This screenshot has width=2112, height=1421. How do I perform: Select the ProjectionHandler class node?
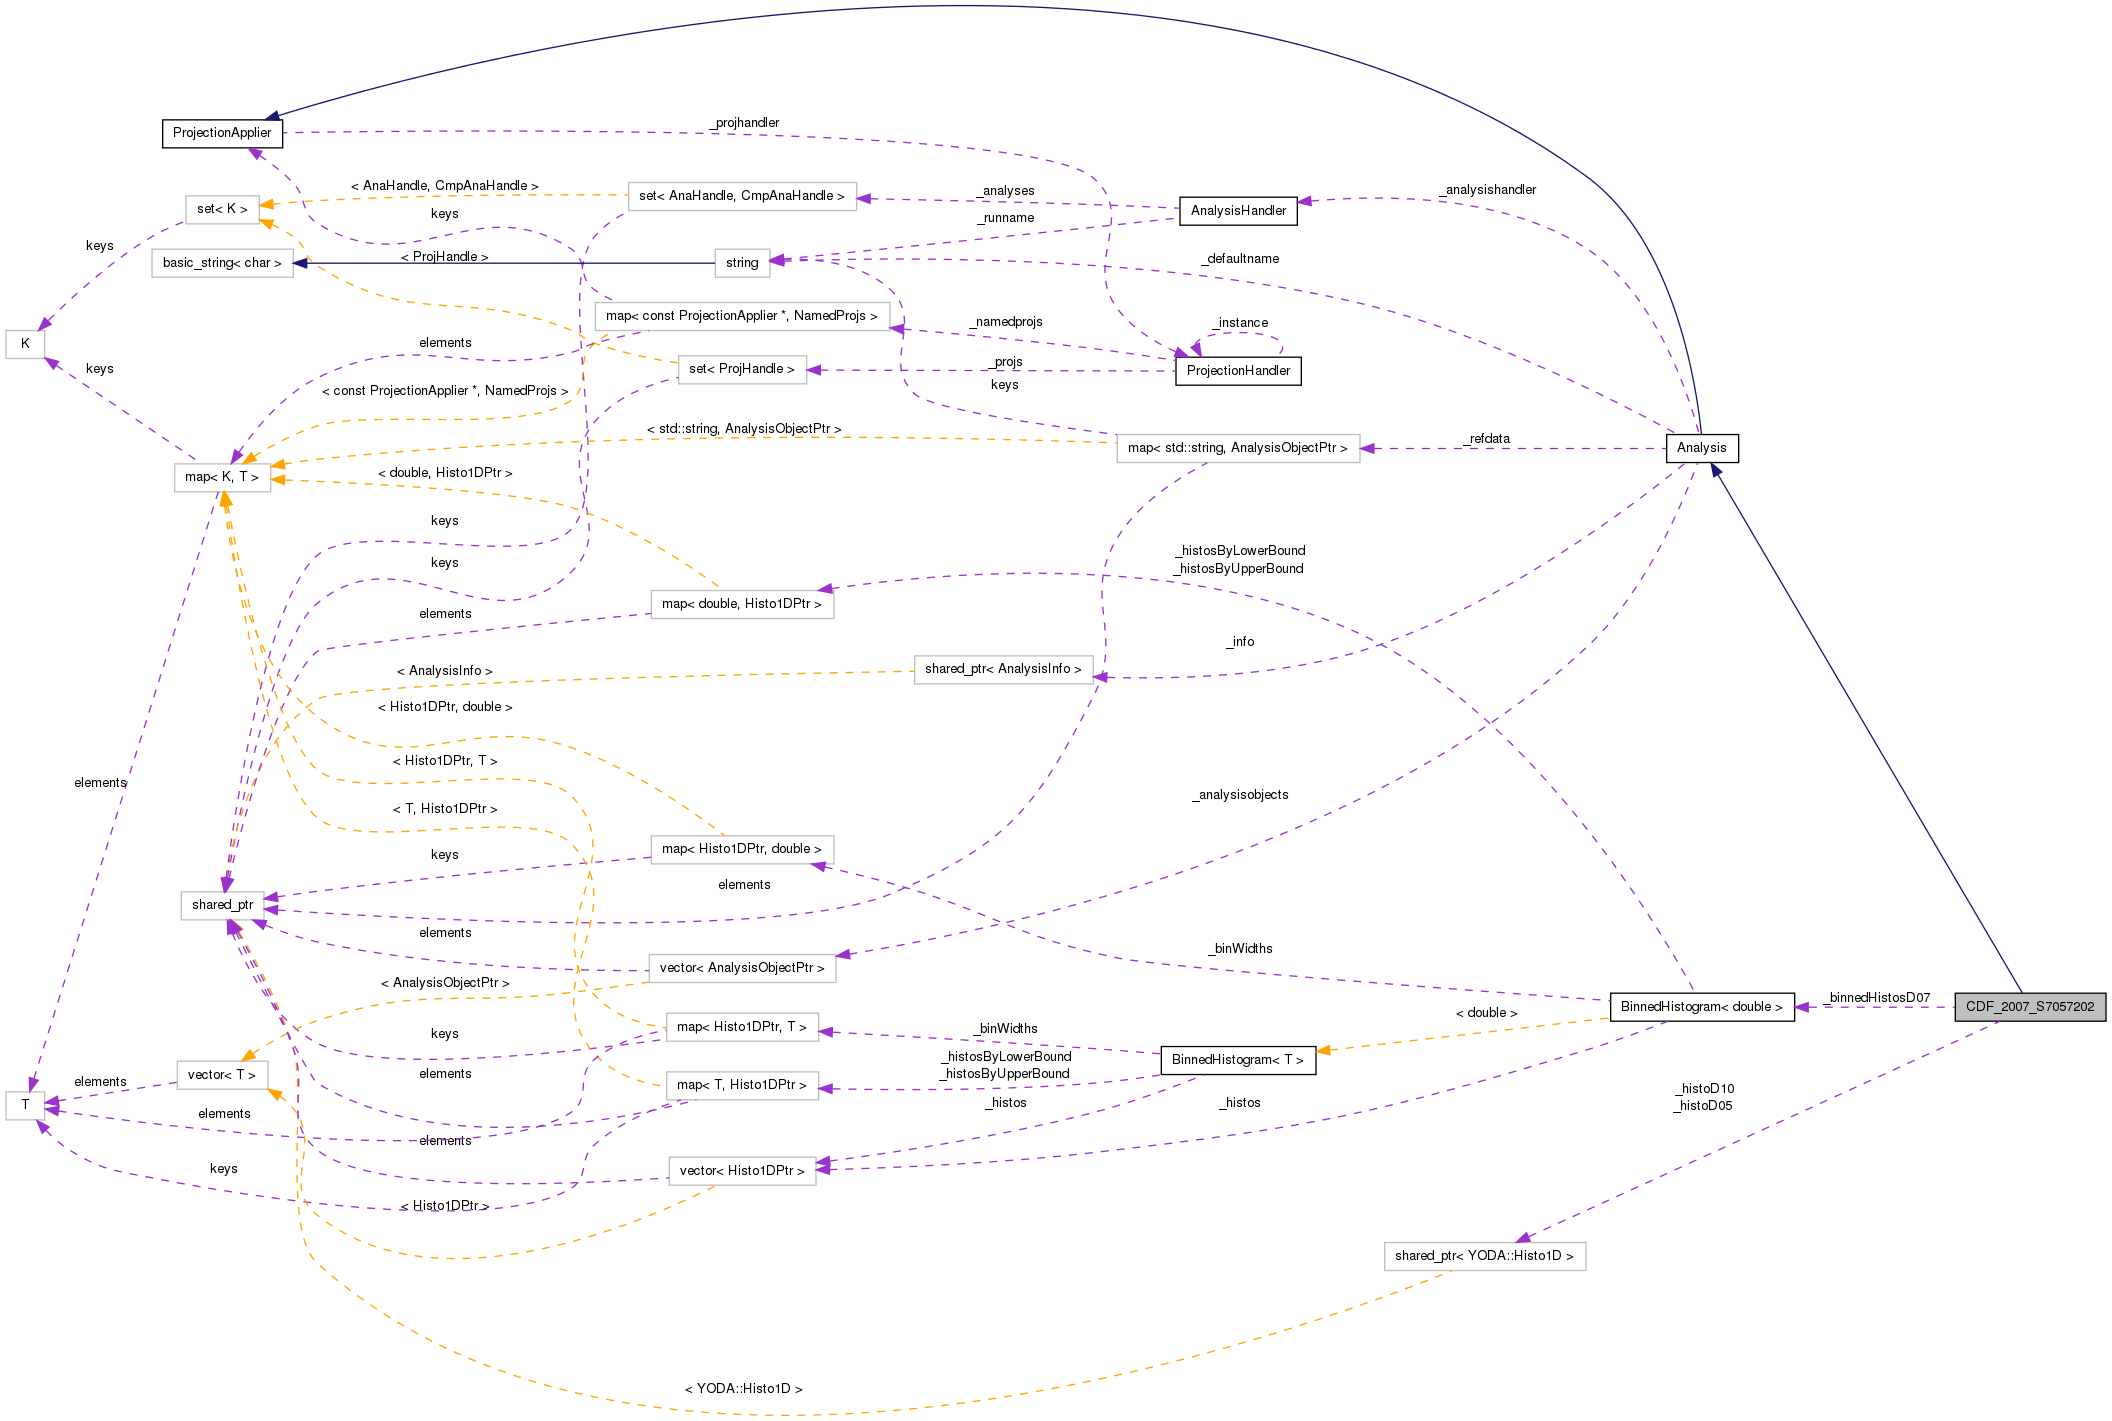tap(1238, 371)
